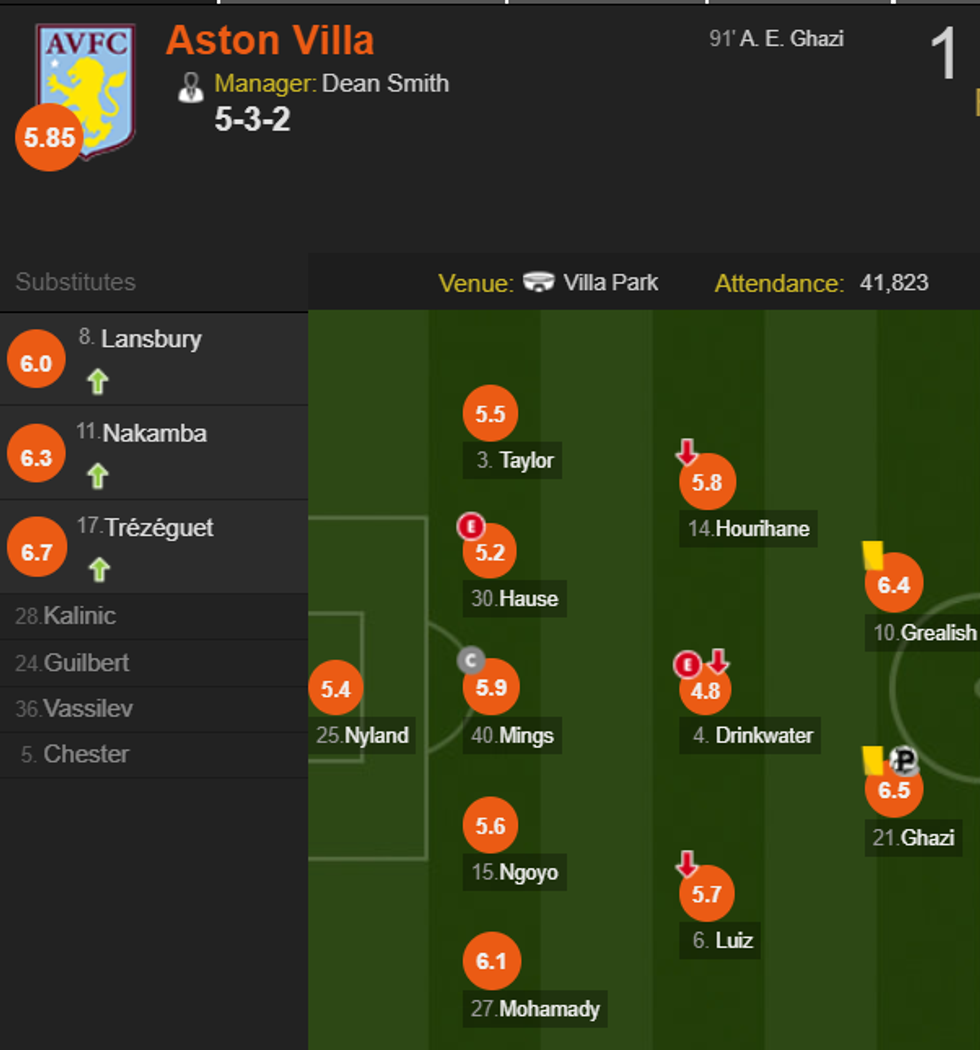Image resolution: width=980 pixels, height=1050 pixels.
Task: Click the error icon on Hause
Action: (x=471, y=526)
